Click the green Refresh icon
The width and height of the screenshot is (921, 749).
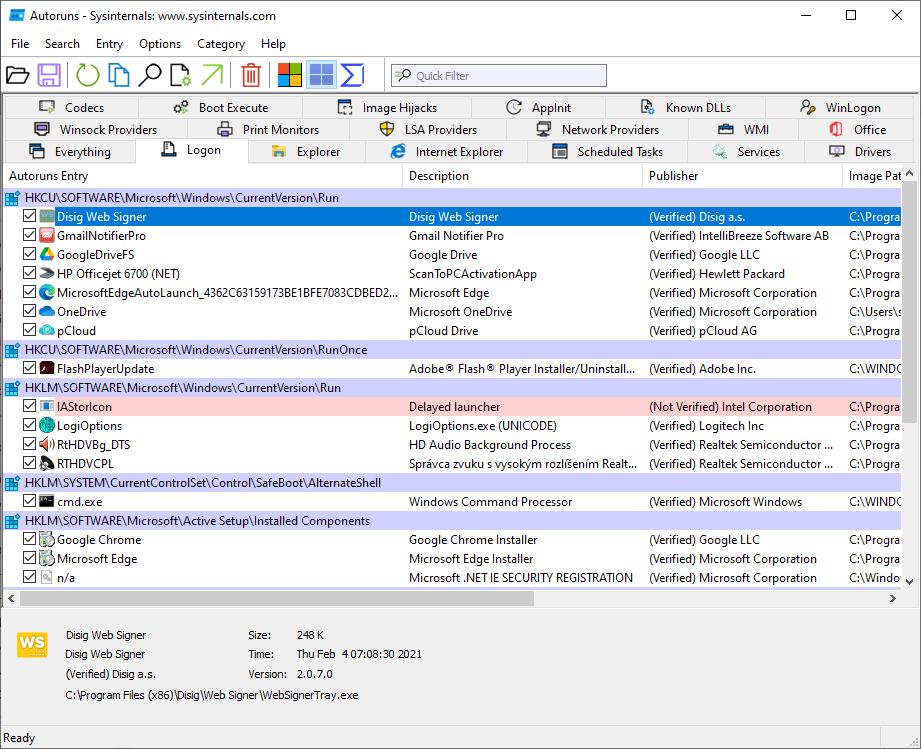coord(88,75)
